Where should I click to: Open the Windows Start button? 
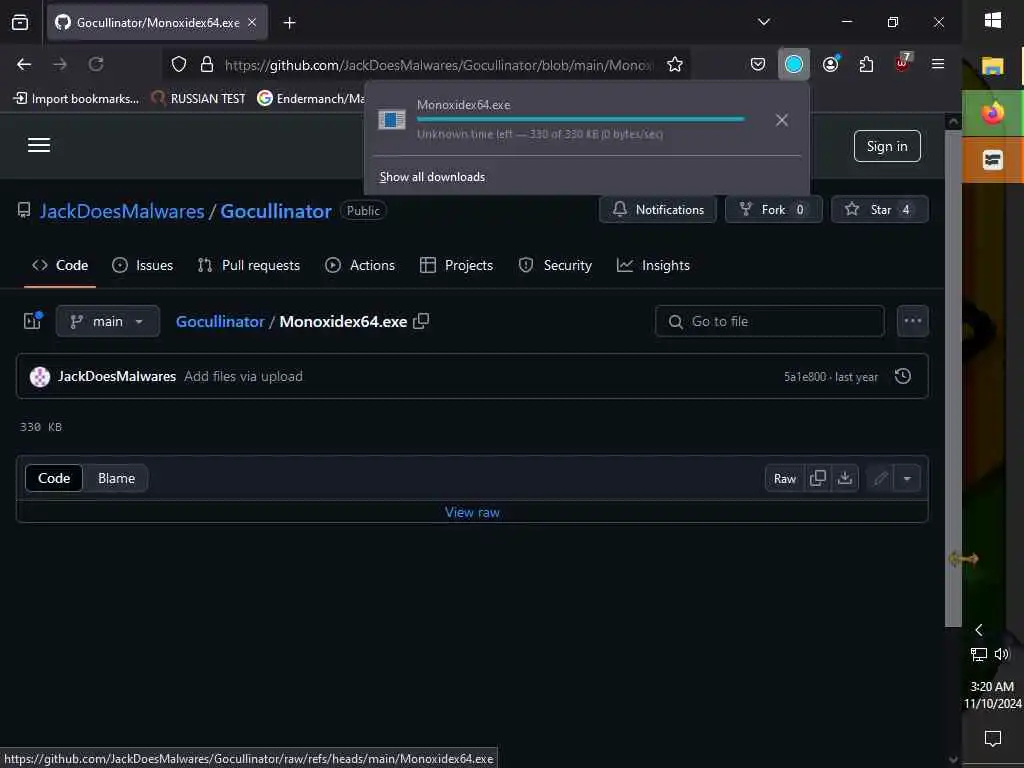(x=993, y=21)
